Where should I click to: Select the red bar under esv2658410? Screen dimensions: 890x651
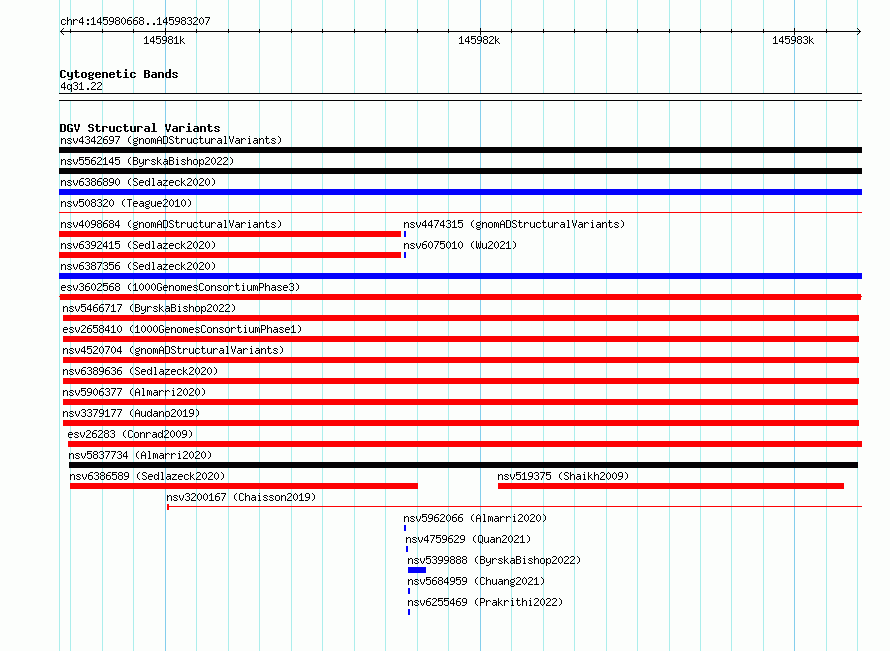pyautogui.click(x=461, y=339)
